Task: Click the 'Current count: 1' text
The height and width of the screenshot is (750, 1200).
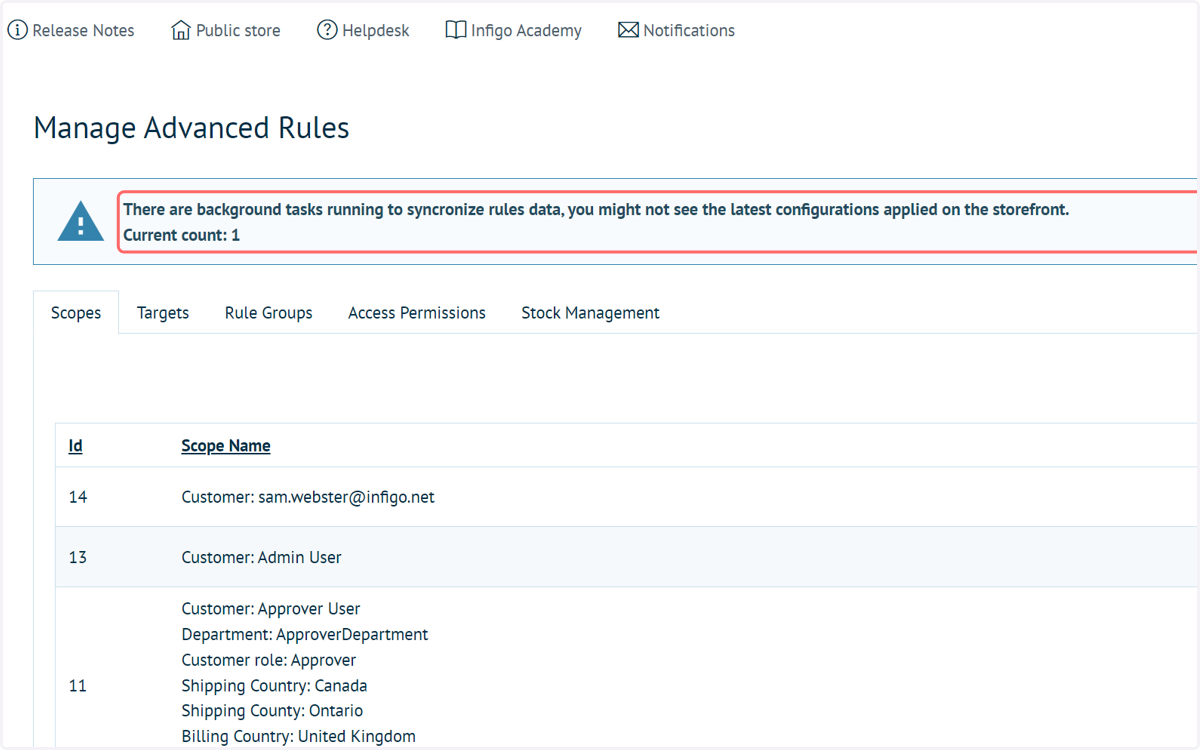Action: click(181, 236)
